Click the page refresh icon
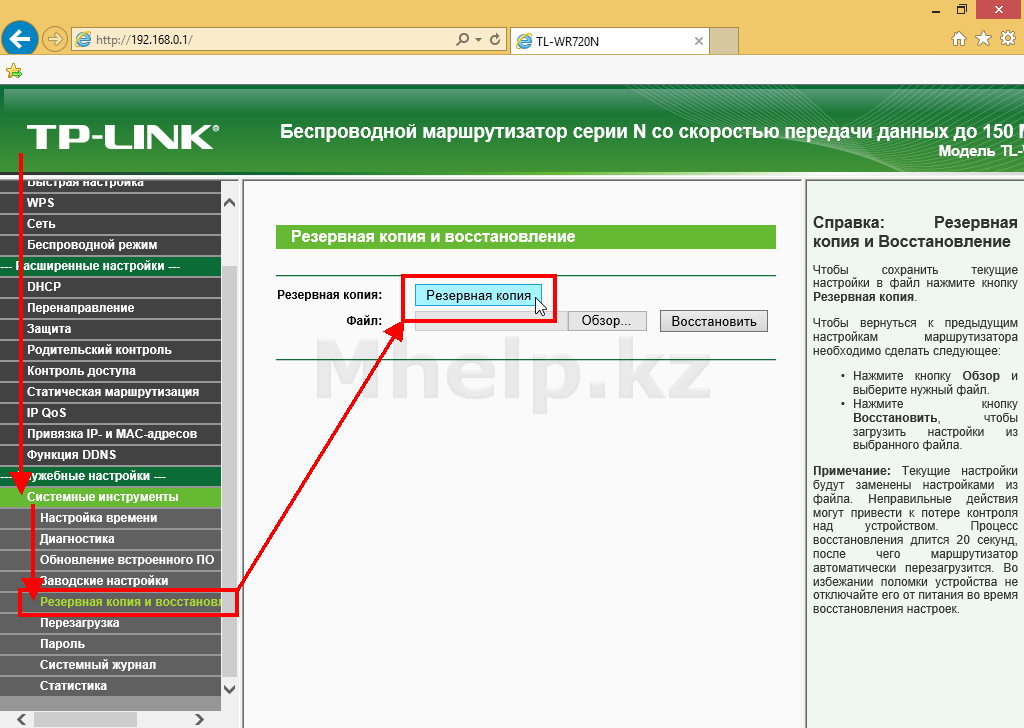The image size is (1024, 728). click(495, 40)
